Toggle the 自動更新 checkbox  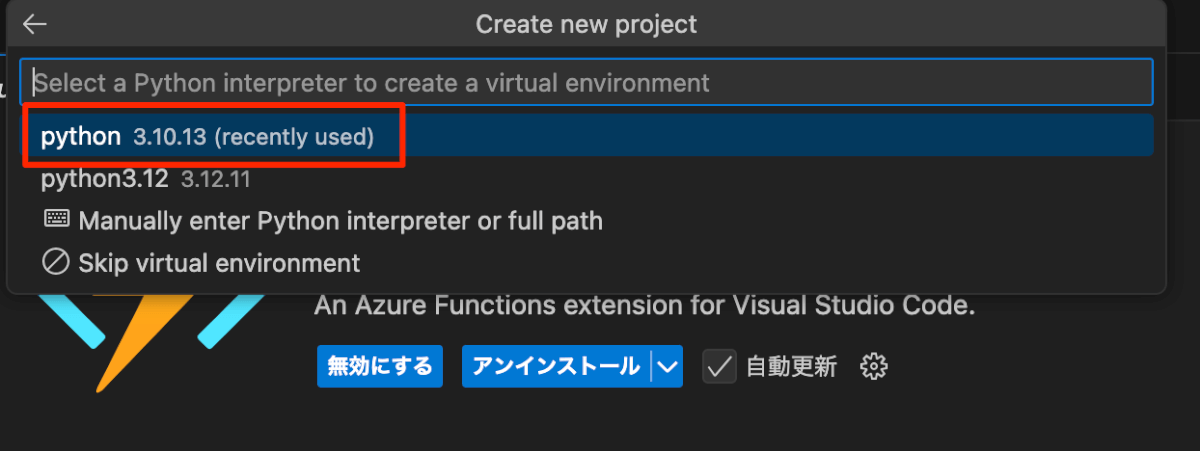pos(719,367)
